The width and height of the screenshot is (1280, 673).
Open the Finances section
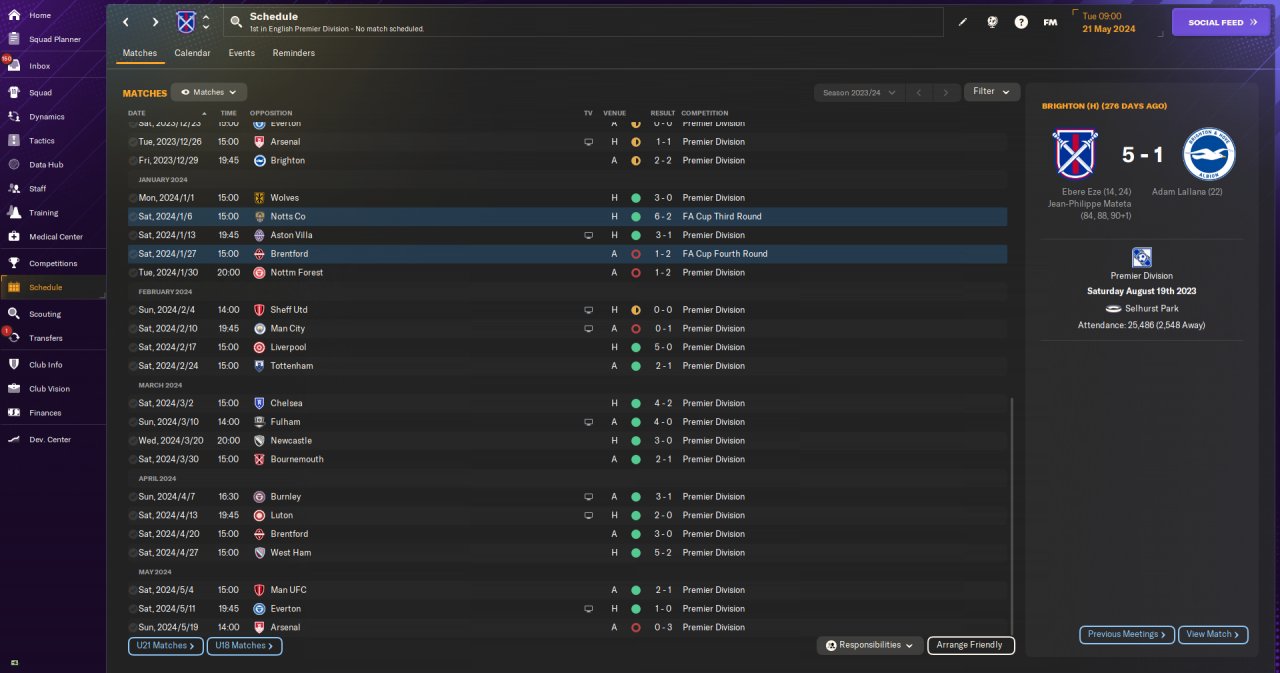point(45,413)
